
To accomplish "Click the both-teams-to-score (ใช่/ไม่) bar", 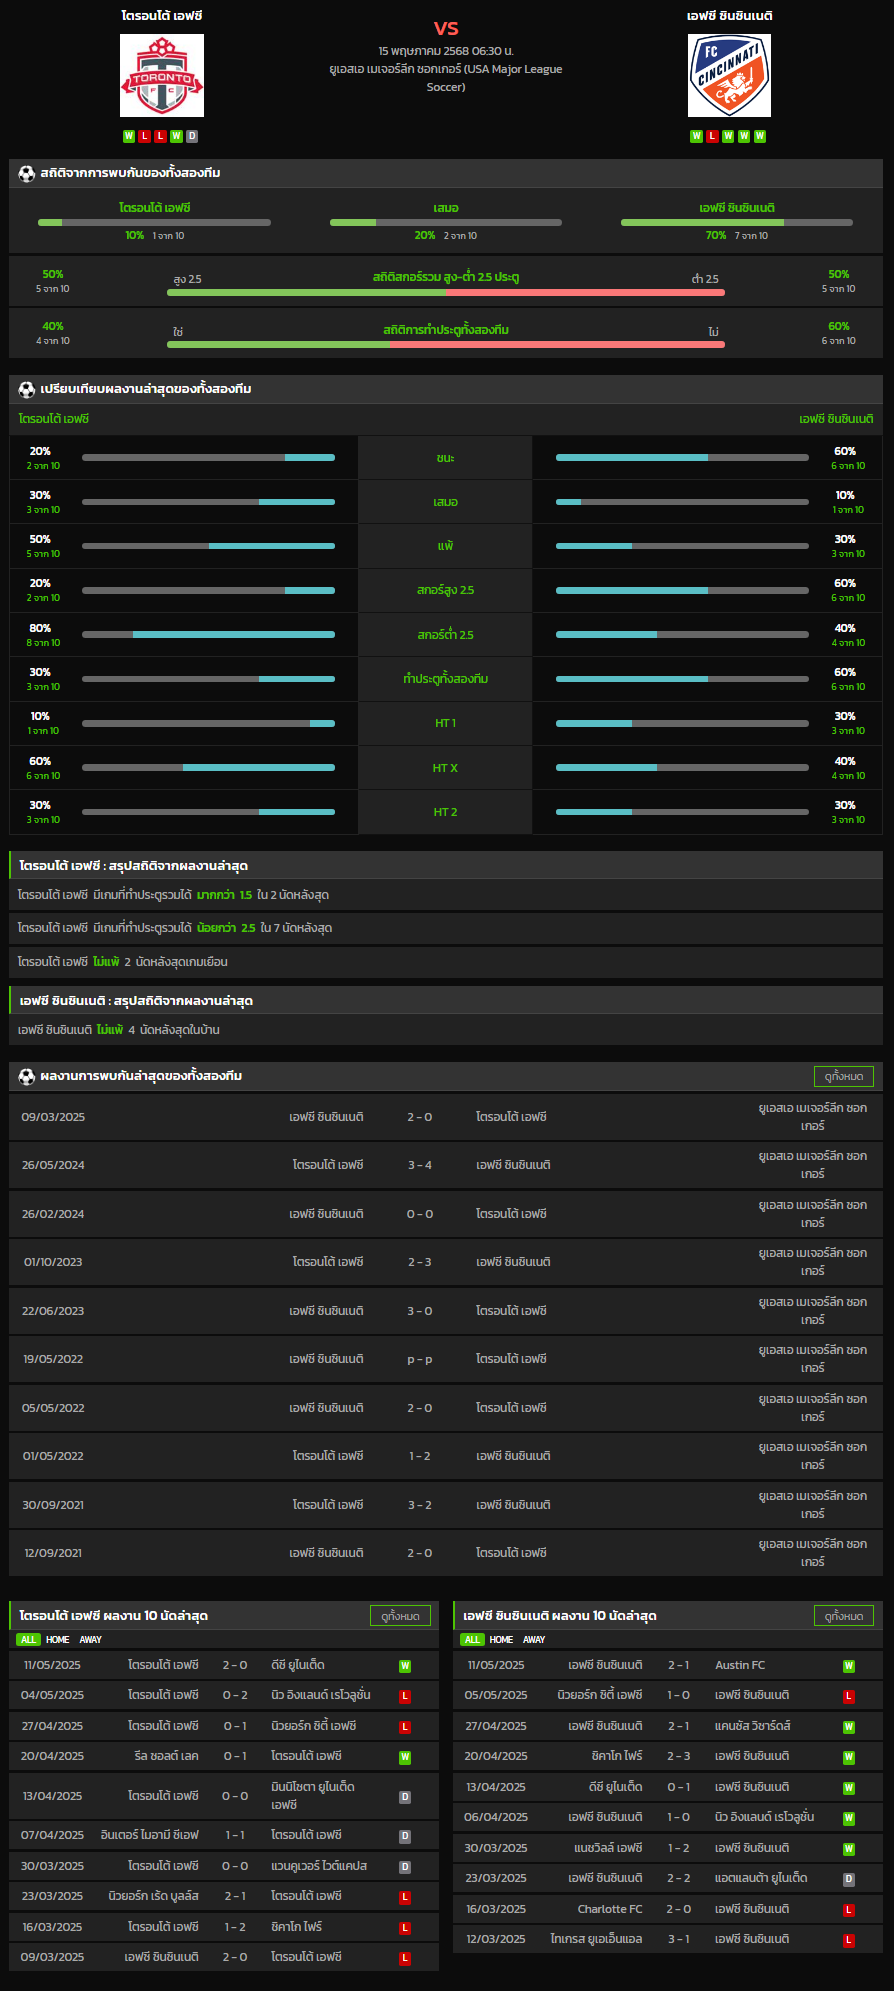I will (x=446, y=344).
